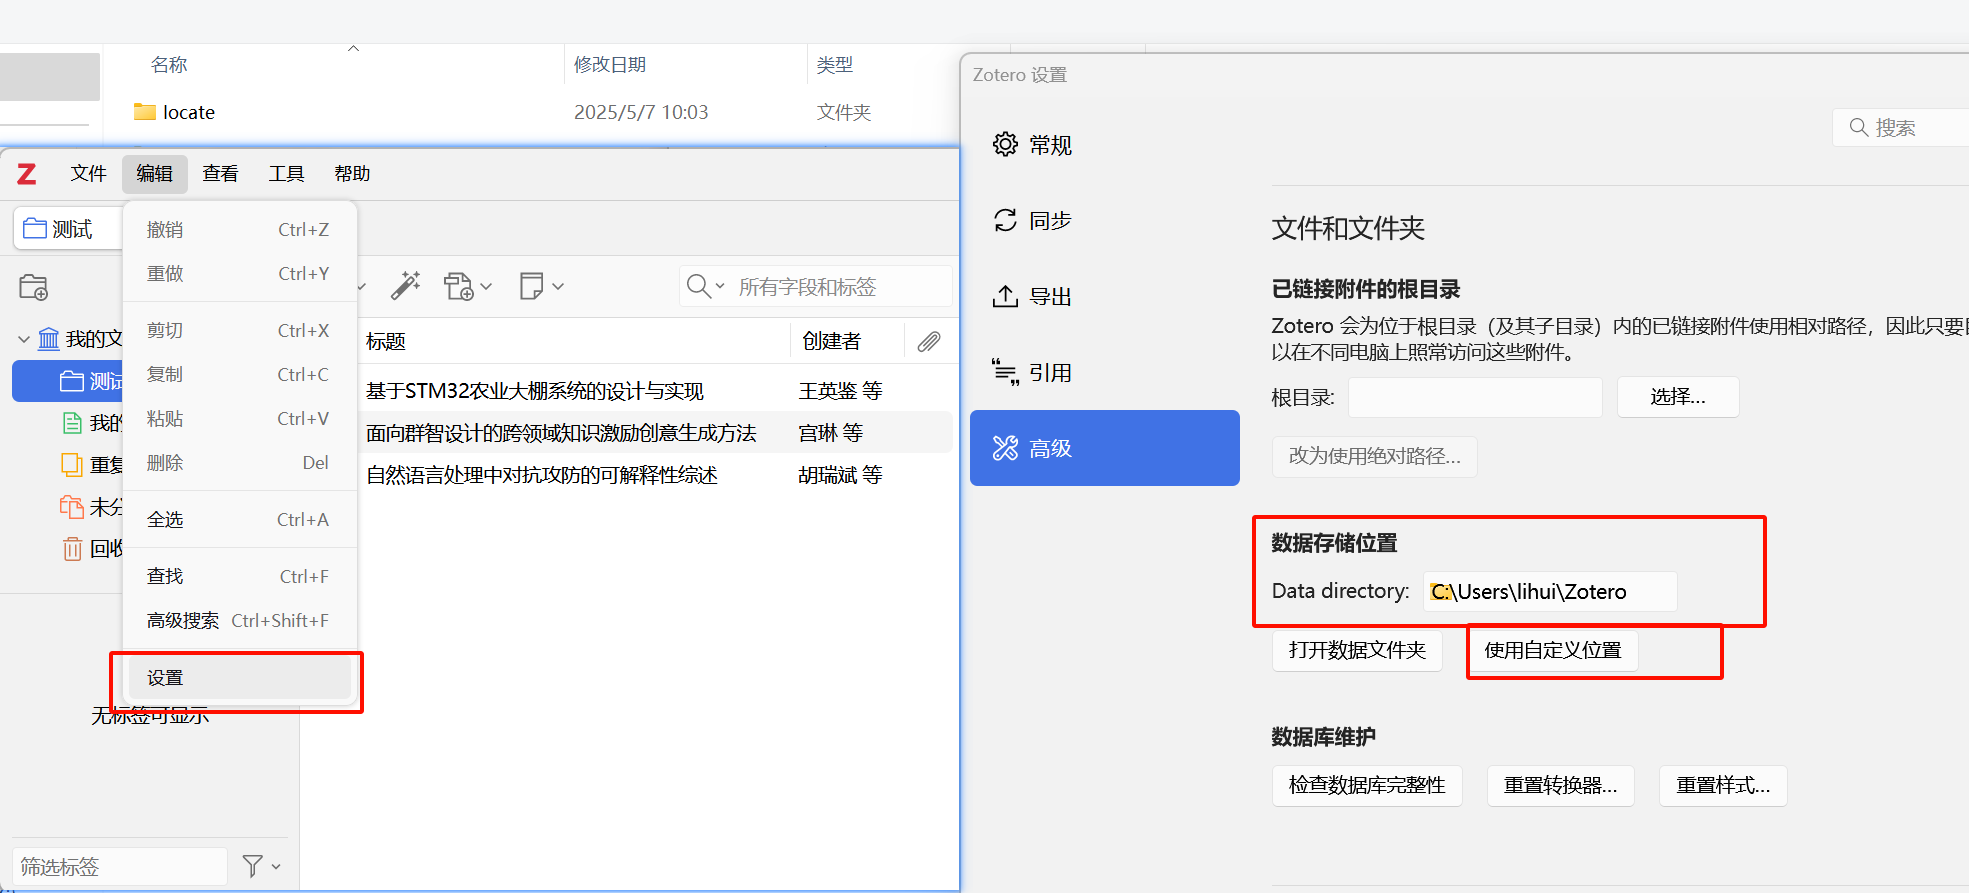The height and width of the screenshot is (893, 1969).
Task: Select the 自然语言处理中对抗攻防的可解释性综述 item row
Action: pos(542,476)
